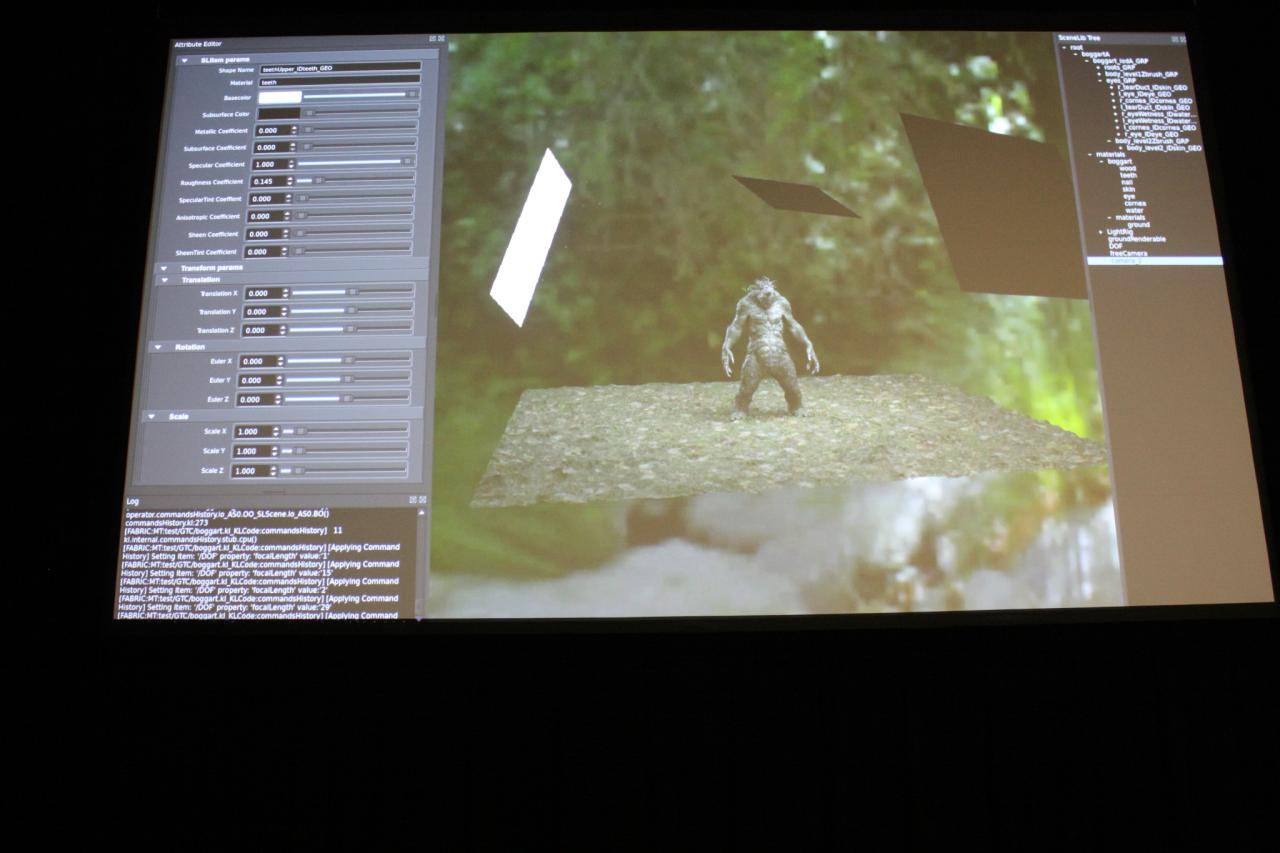Select r_tearDuct_IDskin_GEO tree item
Viewport: 1280px width, 853px height.
(x=1154, y=87)
